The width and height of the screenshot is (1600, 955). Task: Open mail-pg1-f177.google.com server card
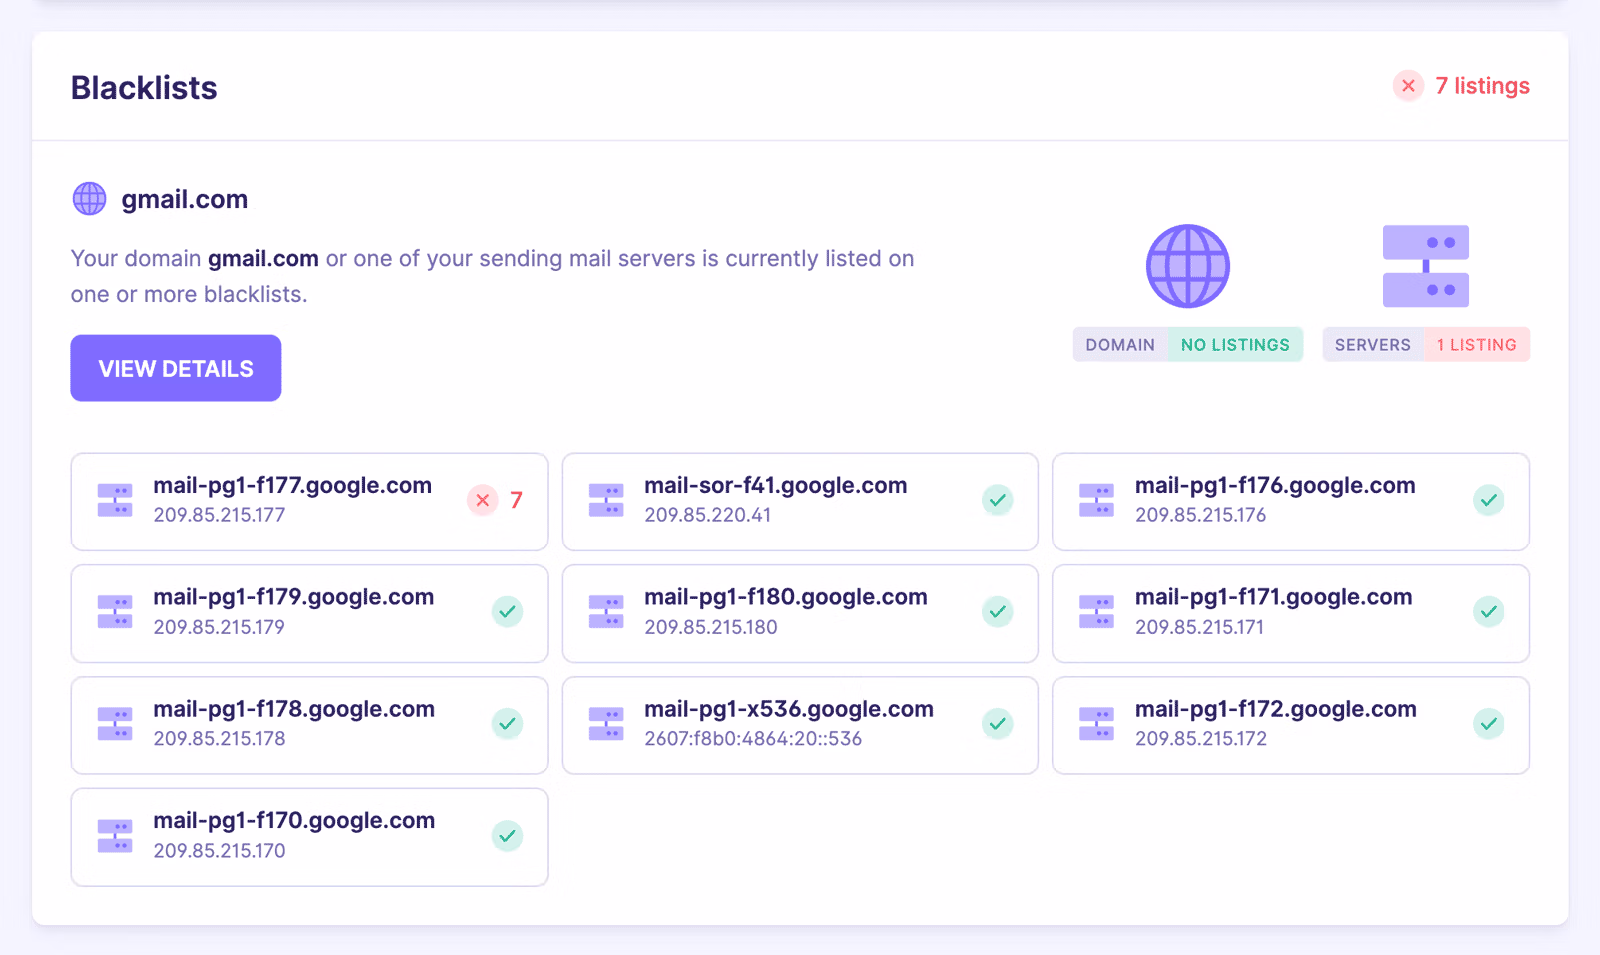(x=309, y=502)
